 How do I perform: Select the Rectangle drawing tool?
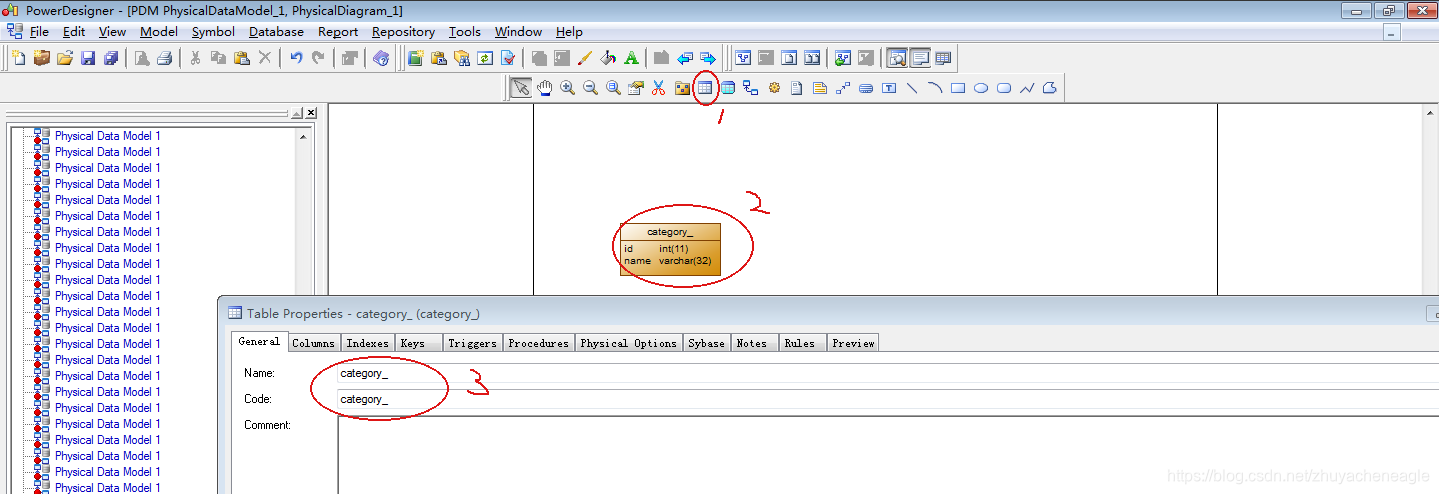958,88
